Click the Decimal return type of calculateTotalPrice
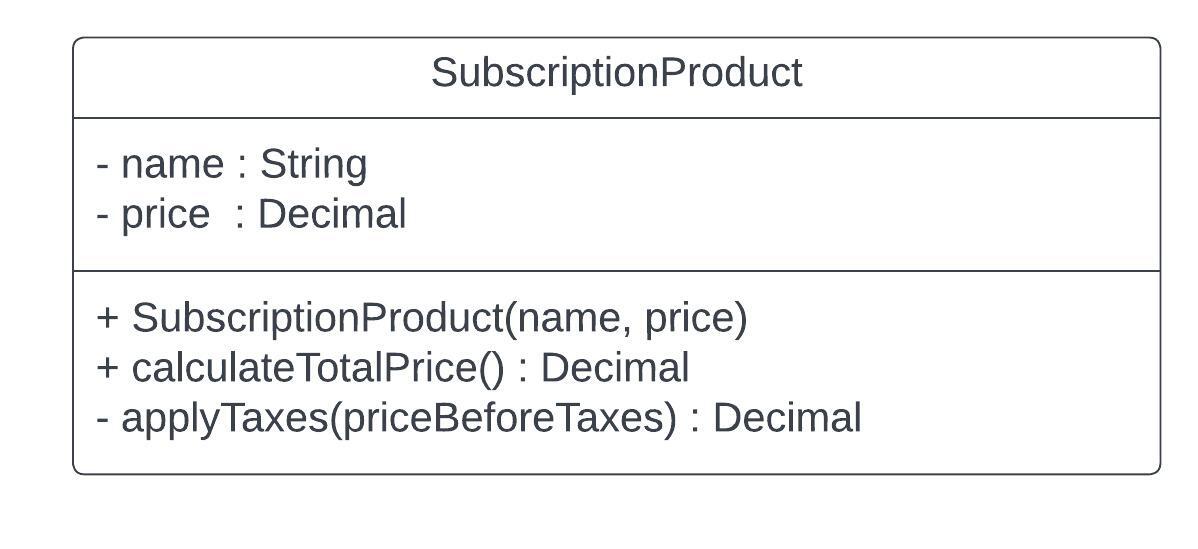This screenshot has width=1198, height=549. (615, 367)
